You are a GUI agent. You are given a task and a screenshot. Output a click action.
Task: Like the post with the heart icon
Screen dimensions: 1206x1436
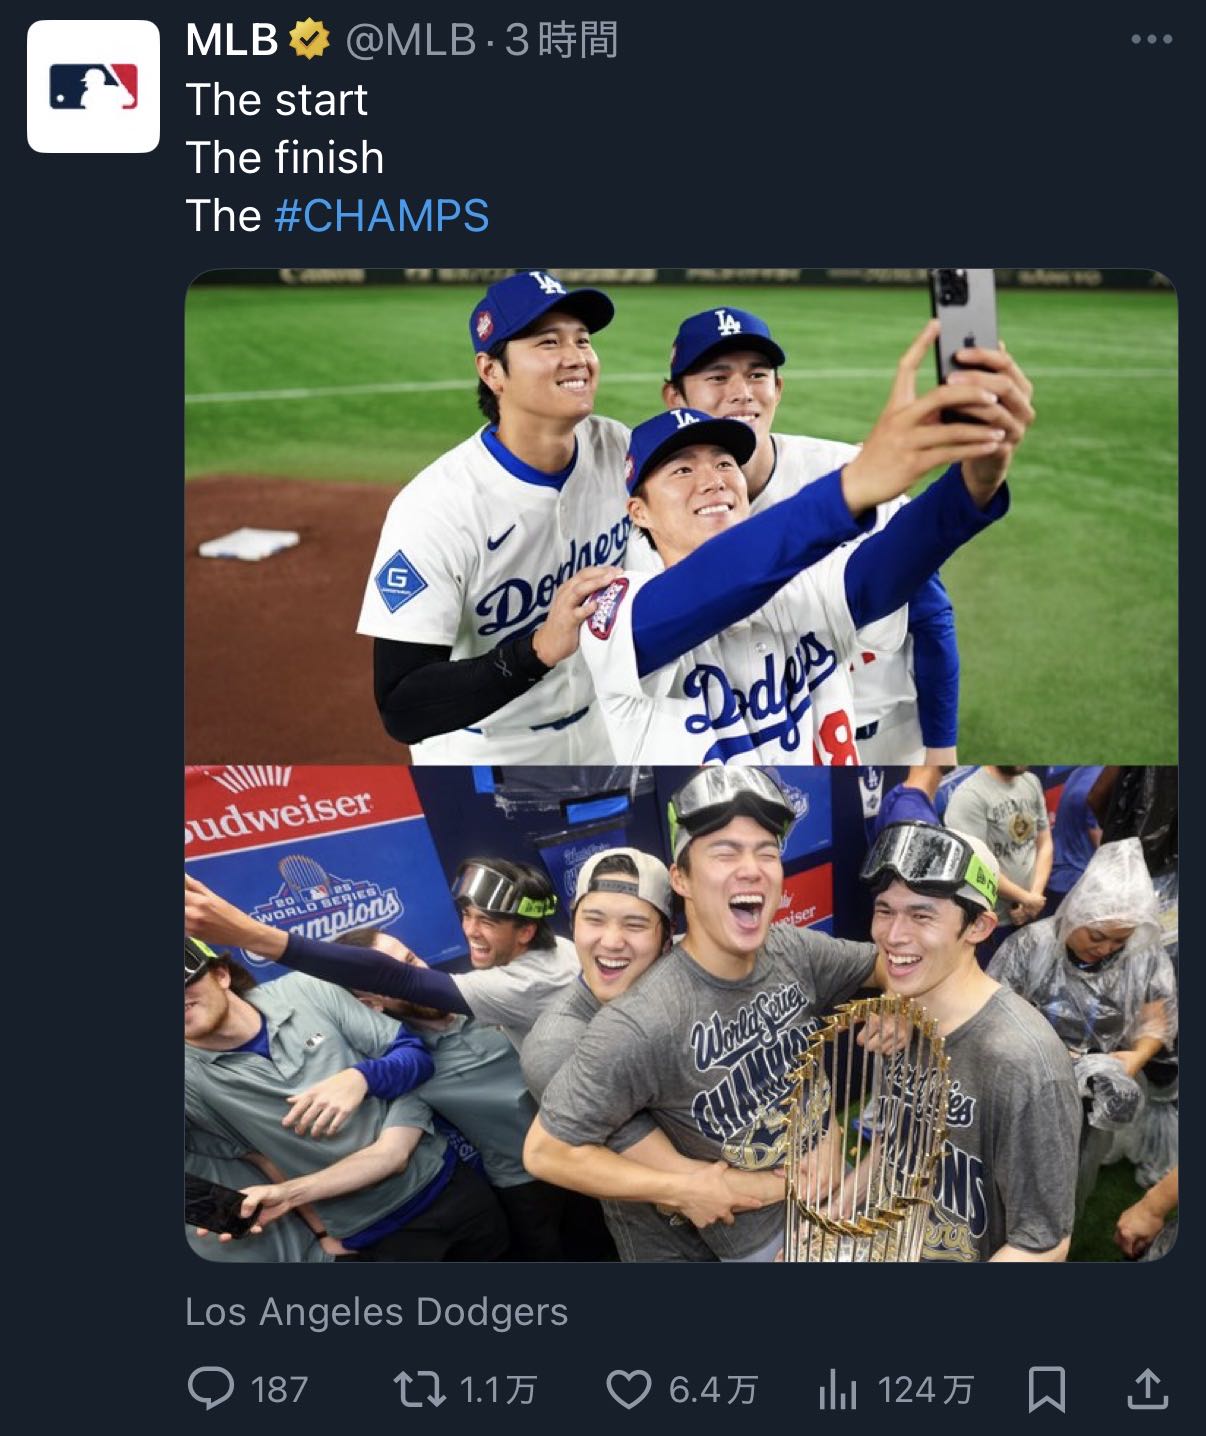point(629,1389)
